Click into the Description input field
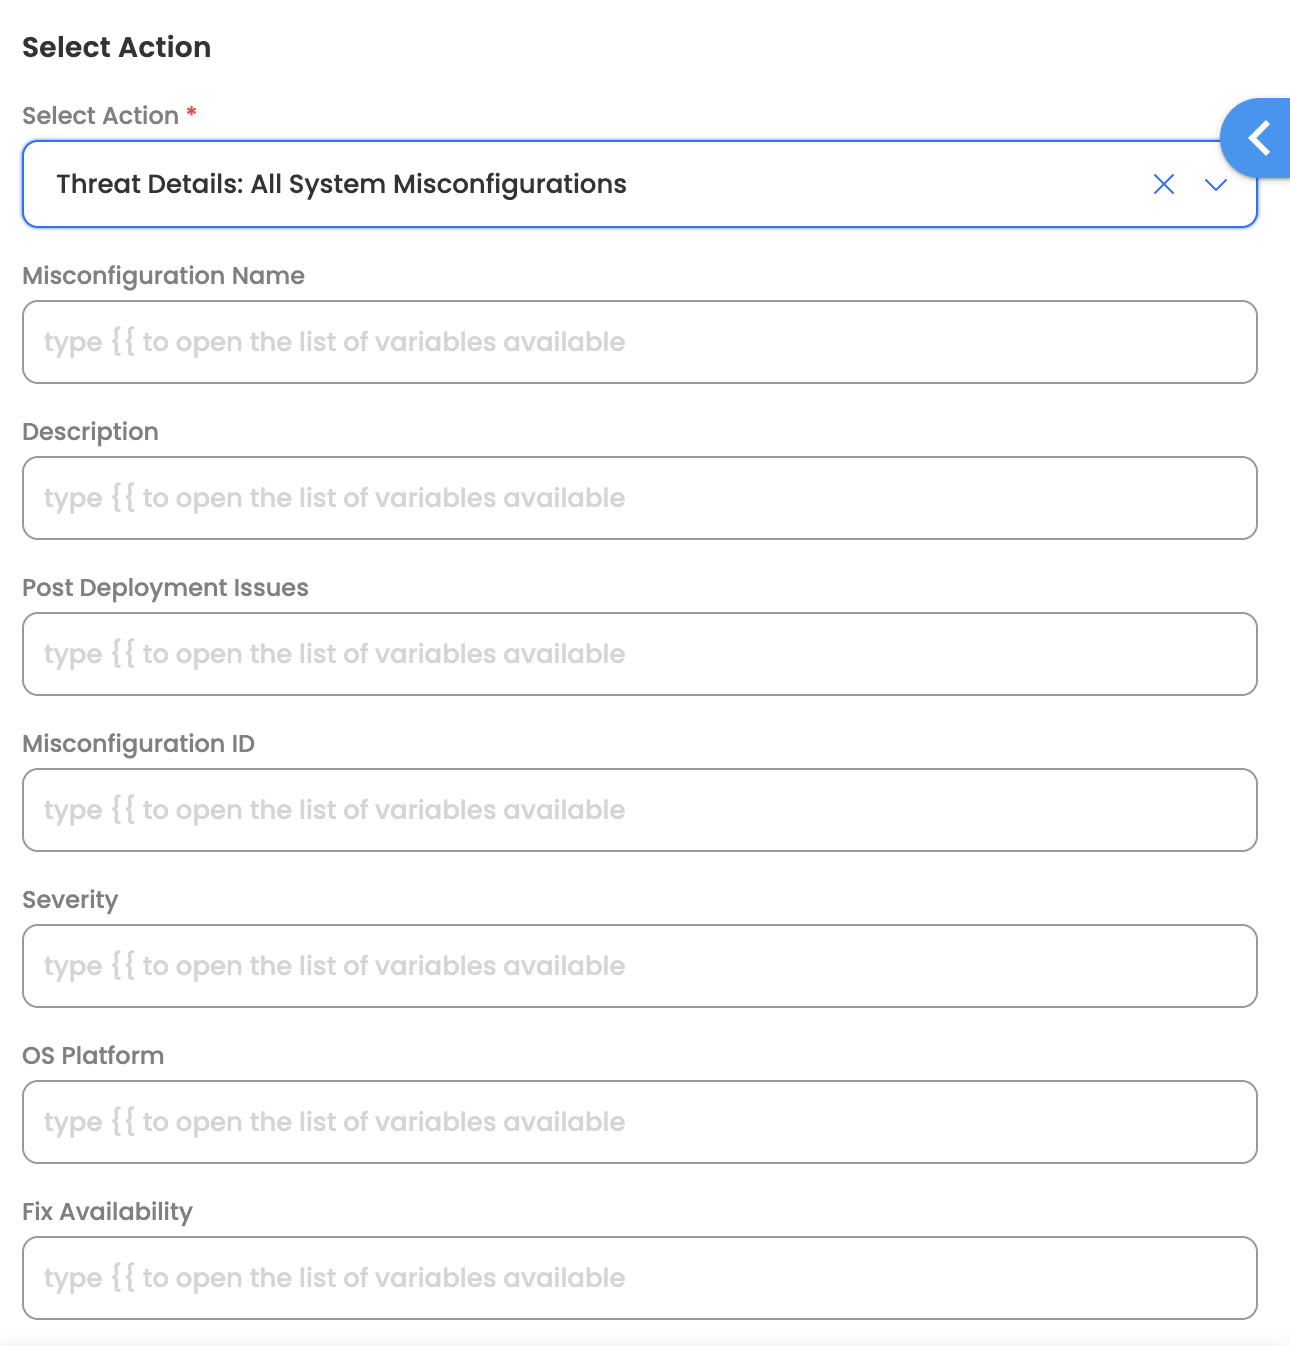 639,498
